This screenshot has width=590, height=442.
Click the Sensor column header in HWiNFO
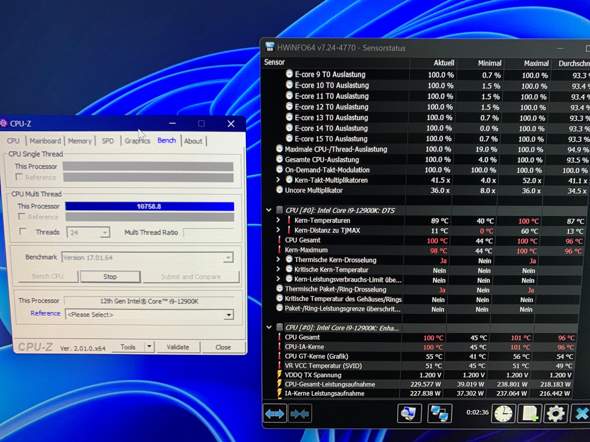[x=274, y=62]
